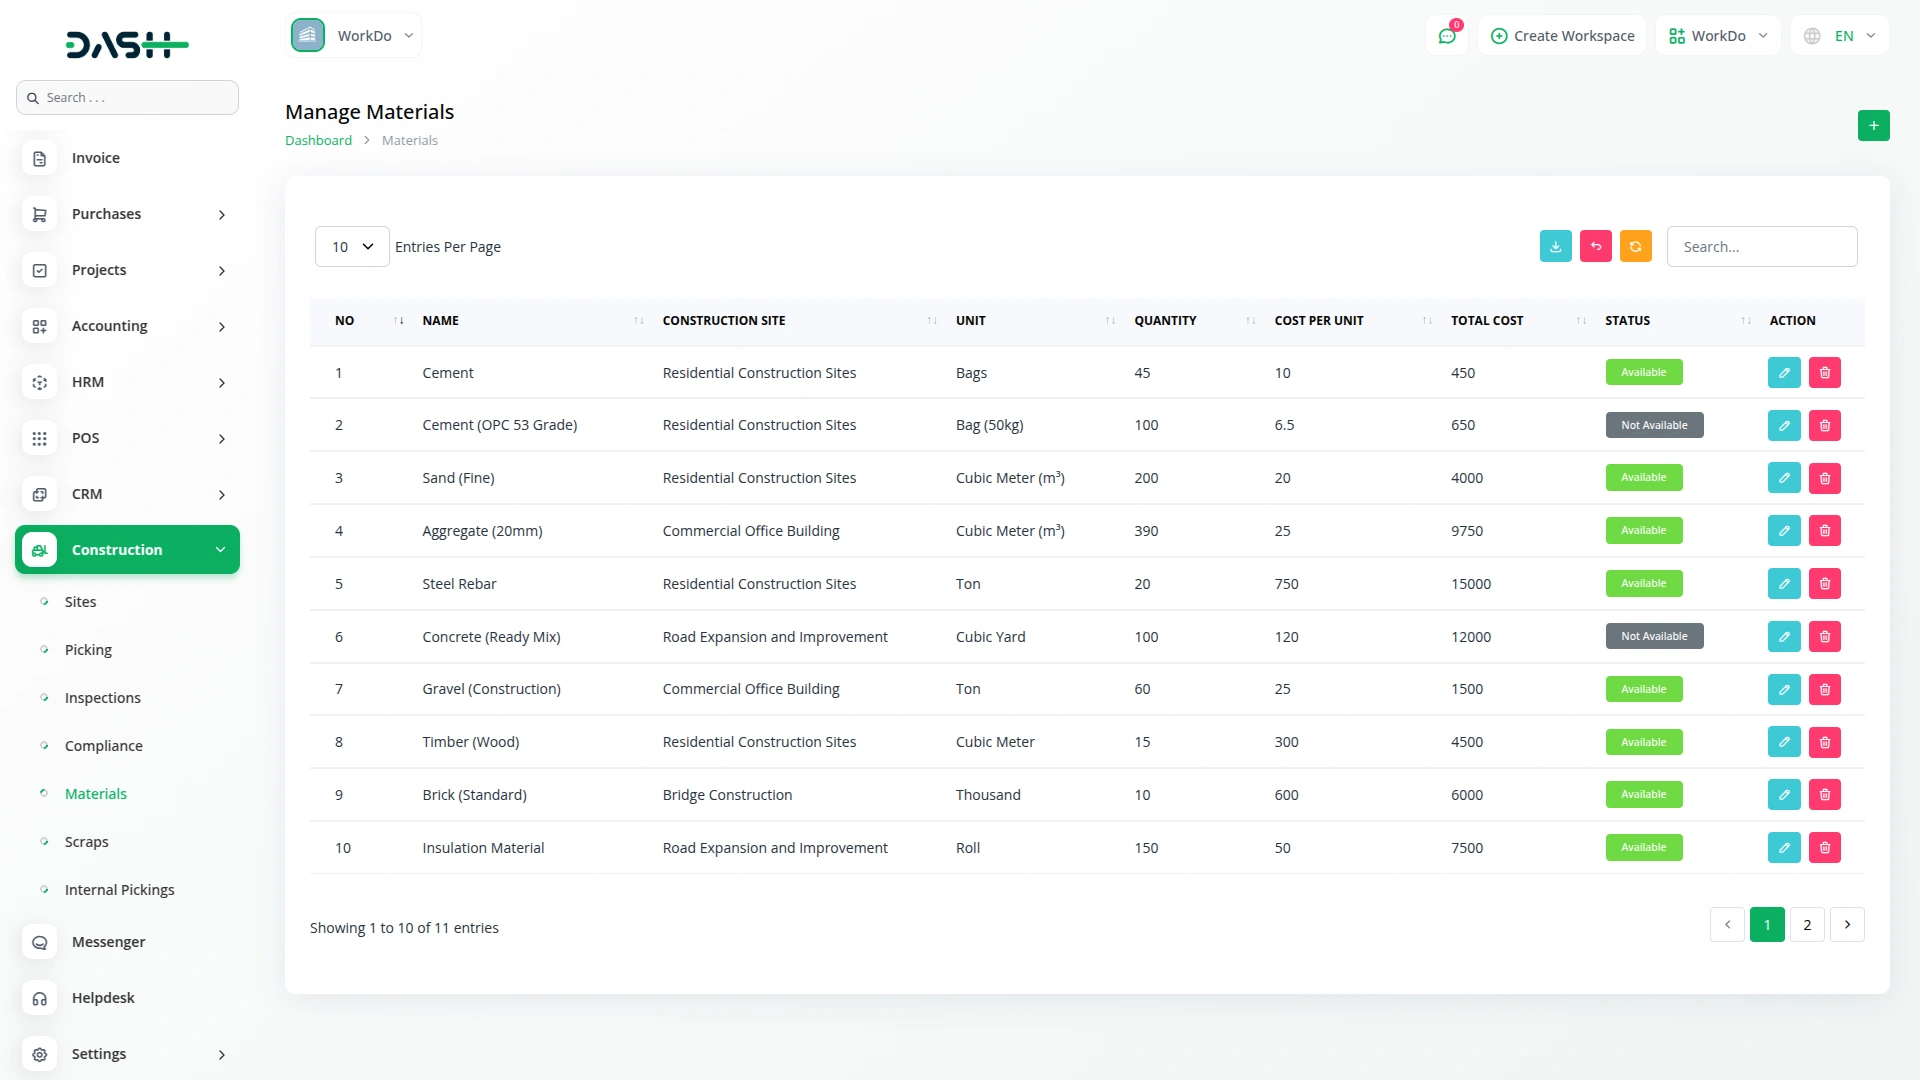Viewport: 1920px width, 1080px height.
Task: Open Inspections in the sidebar
Action: (102, 697)
